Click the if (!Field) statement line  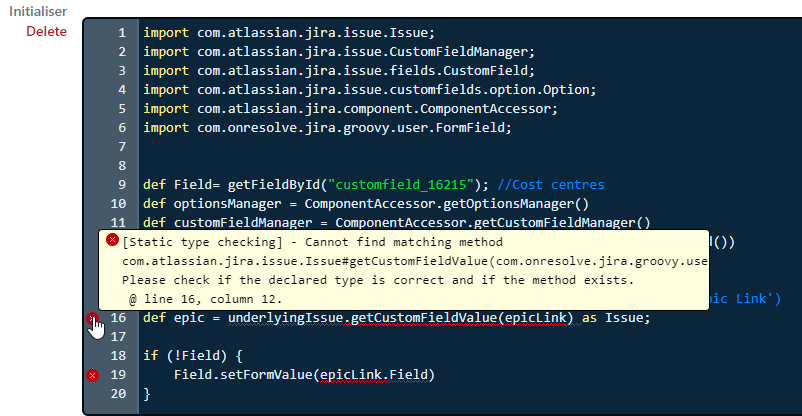coord(192,356)
